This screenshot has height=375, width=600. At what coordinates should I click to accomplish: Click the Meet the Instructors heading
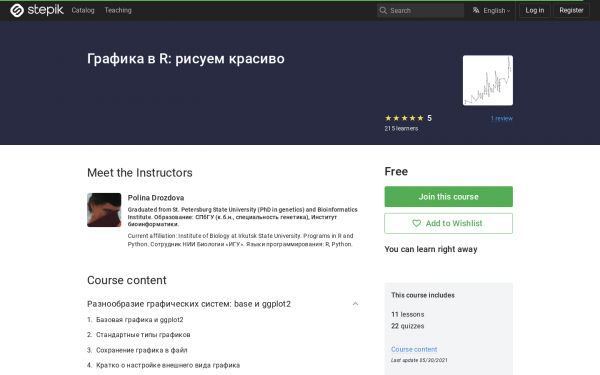(x=140, y=173)
